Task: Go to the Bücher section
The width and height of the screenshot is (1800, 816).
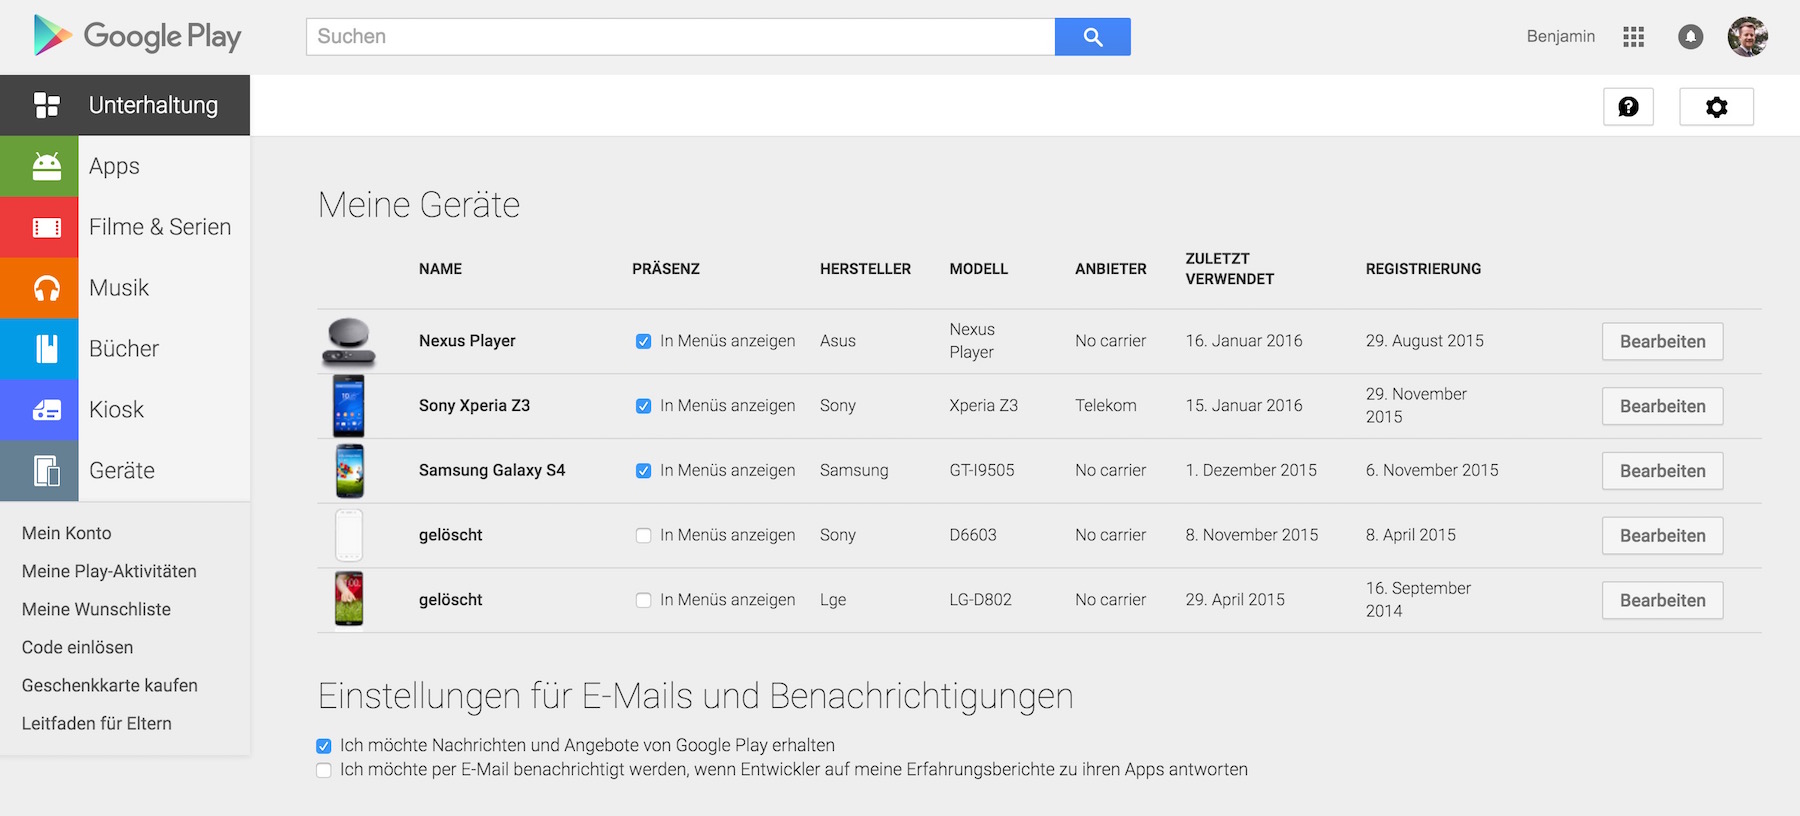Action: click(x=125, y=349)
